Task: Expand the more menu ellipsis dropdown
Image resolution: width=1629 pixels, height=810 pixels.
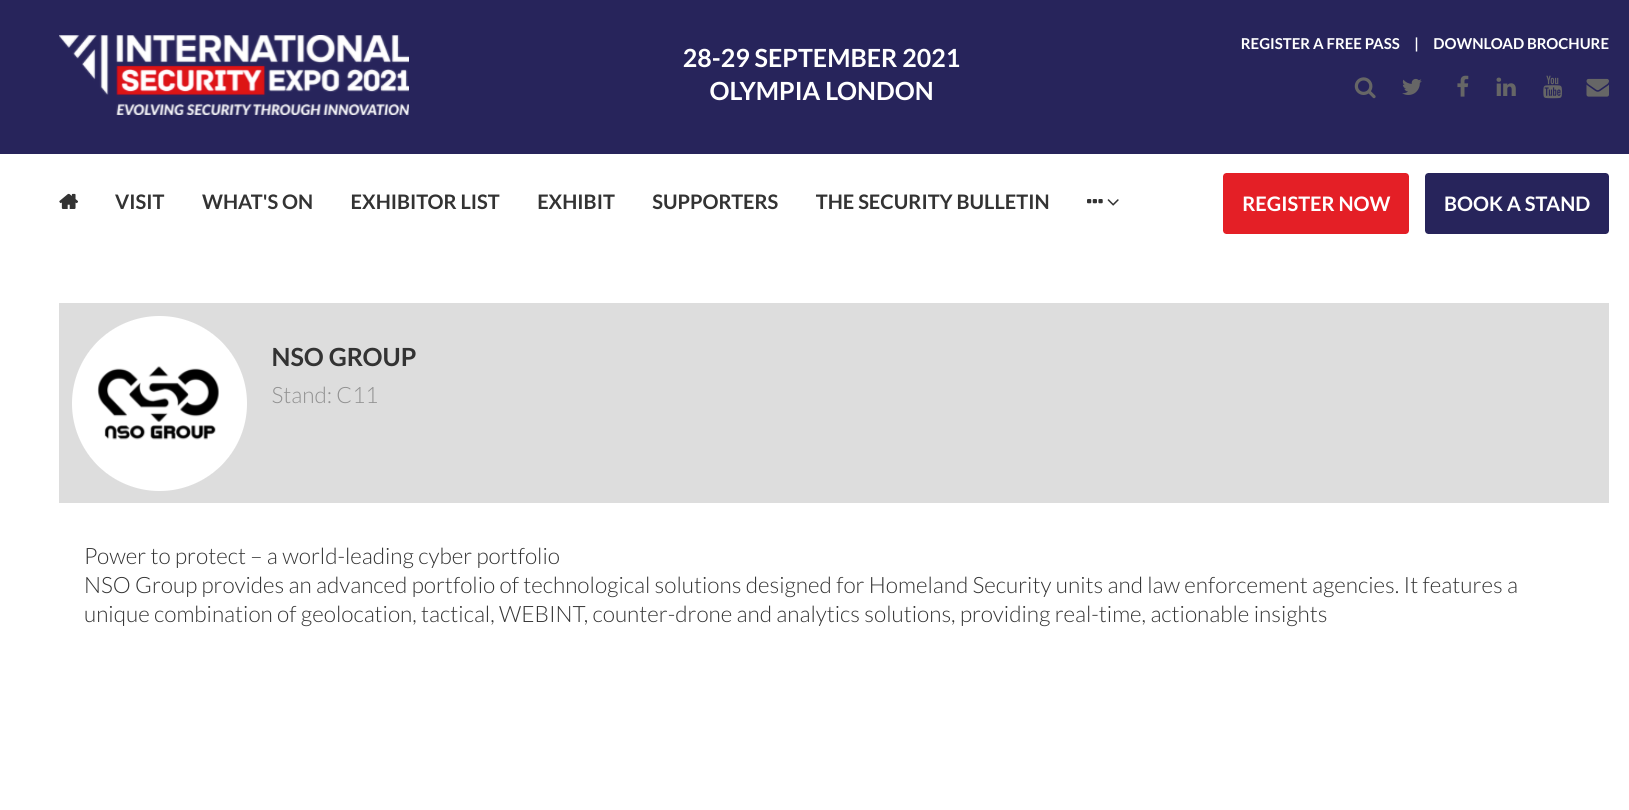Action: point(1102,202)
